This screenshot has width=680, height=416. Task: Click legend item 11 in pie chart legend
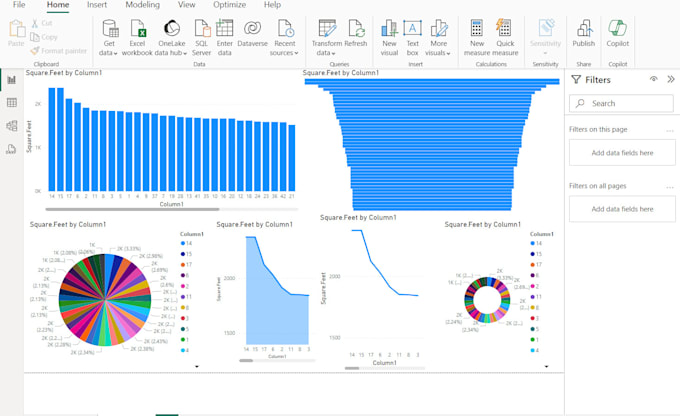(x=186, y=297)
